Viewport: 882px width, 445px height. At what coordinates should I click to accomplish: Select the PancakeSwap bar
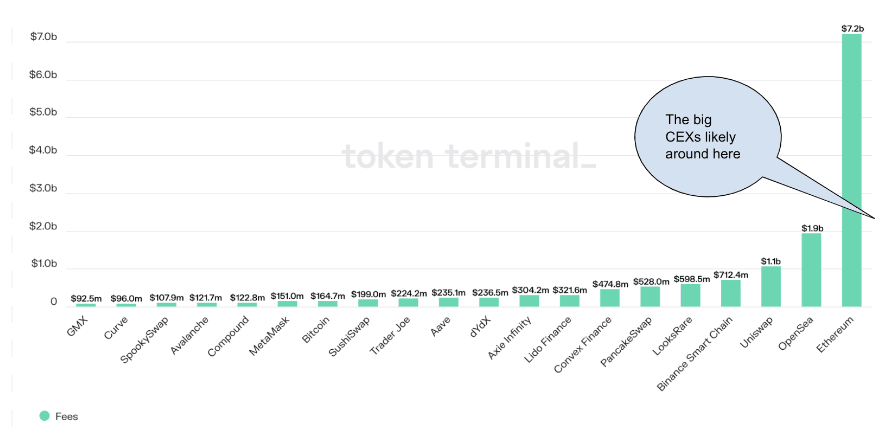tap(650, 297)
